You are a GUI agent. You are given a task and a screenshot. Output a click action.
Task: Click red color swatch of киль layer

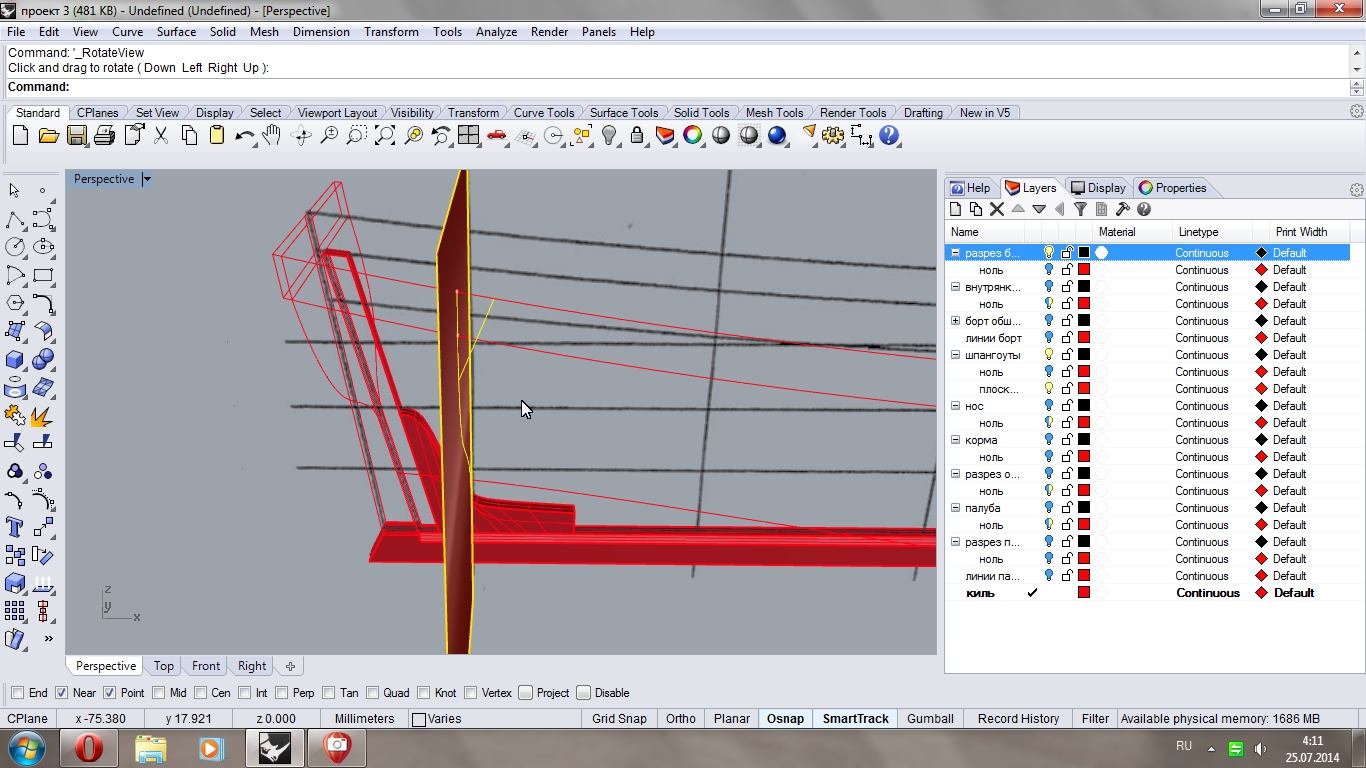pyautogui.click(x=1083, y=593)
